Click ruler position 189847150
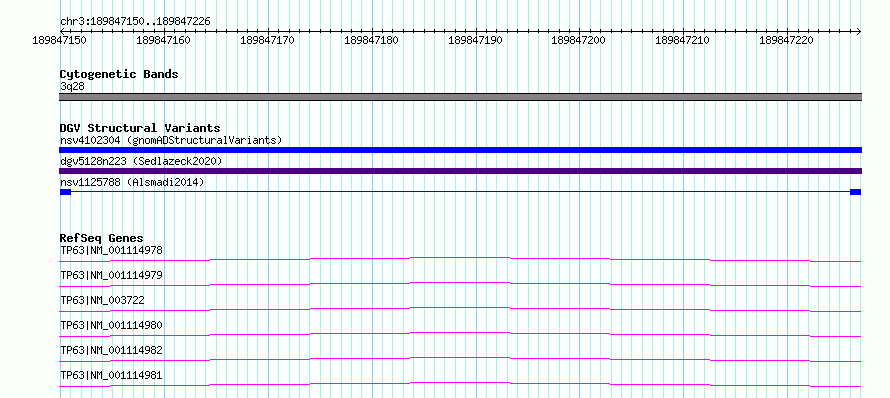Viewport: 890px width, 398px height. coord(60,40)
